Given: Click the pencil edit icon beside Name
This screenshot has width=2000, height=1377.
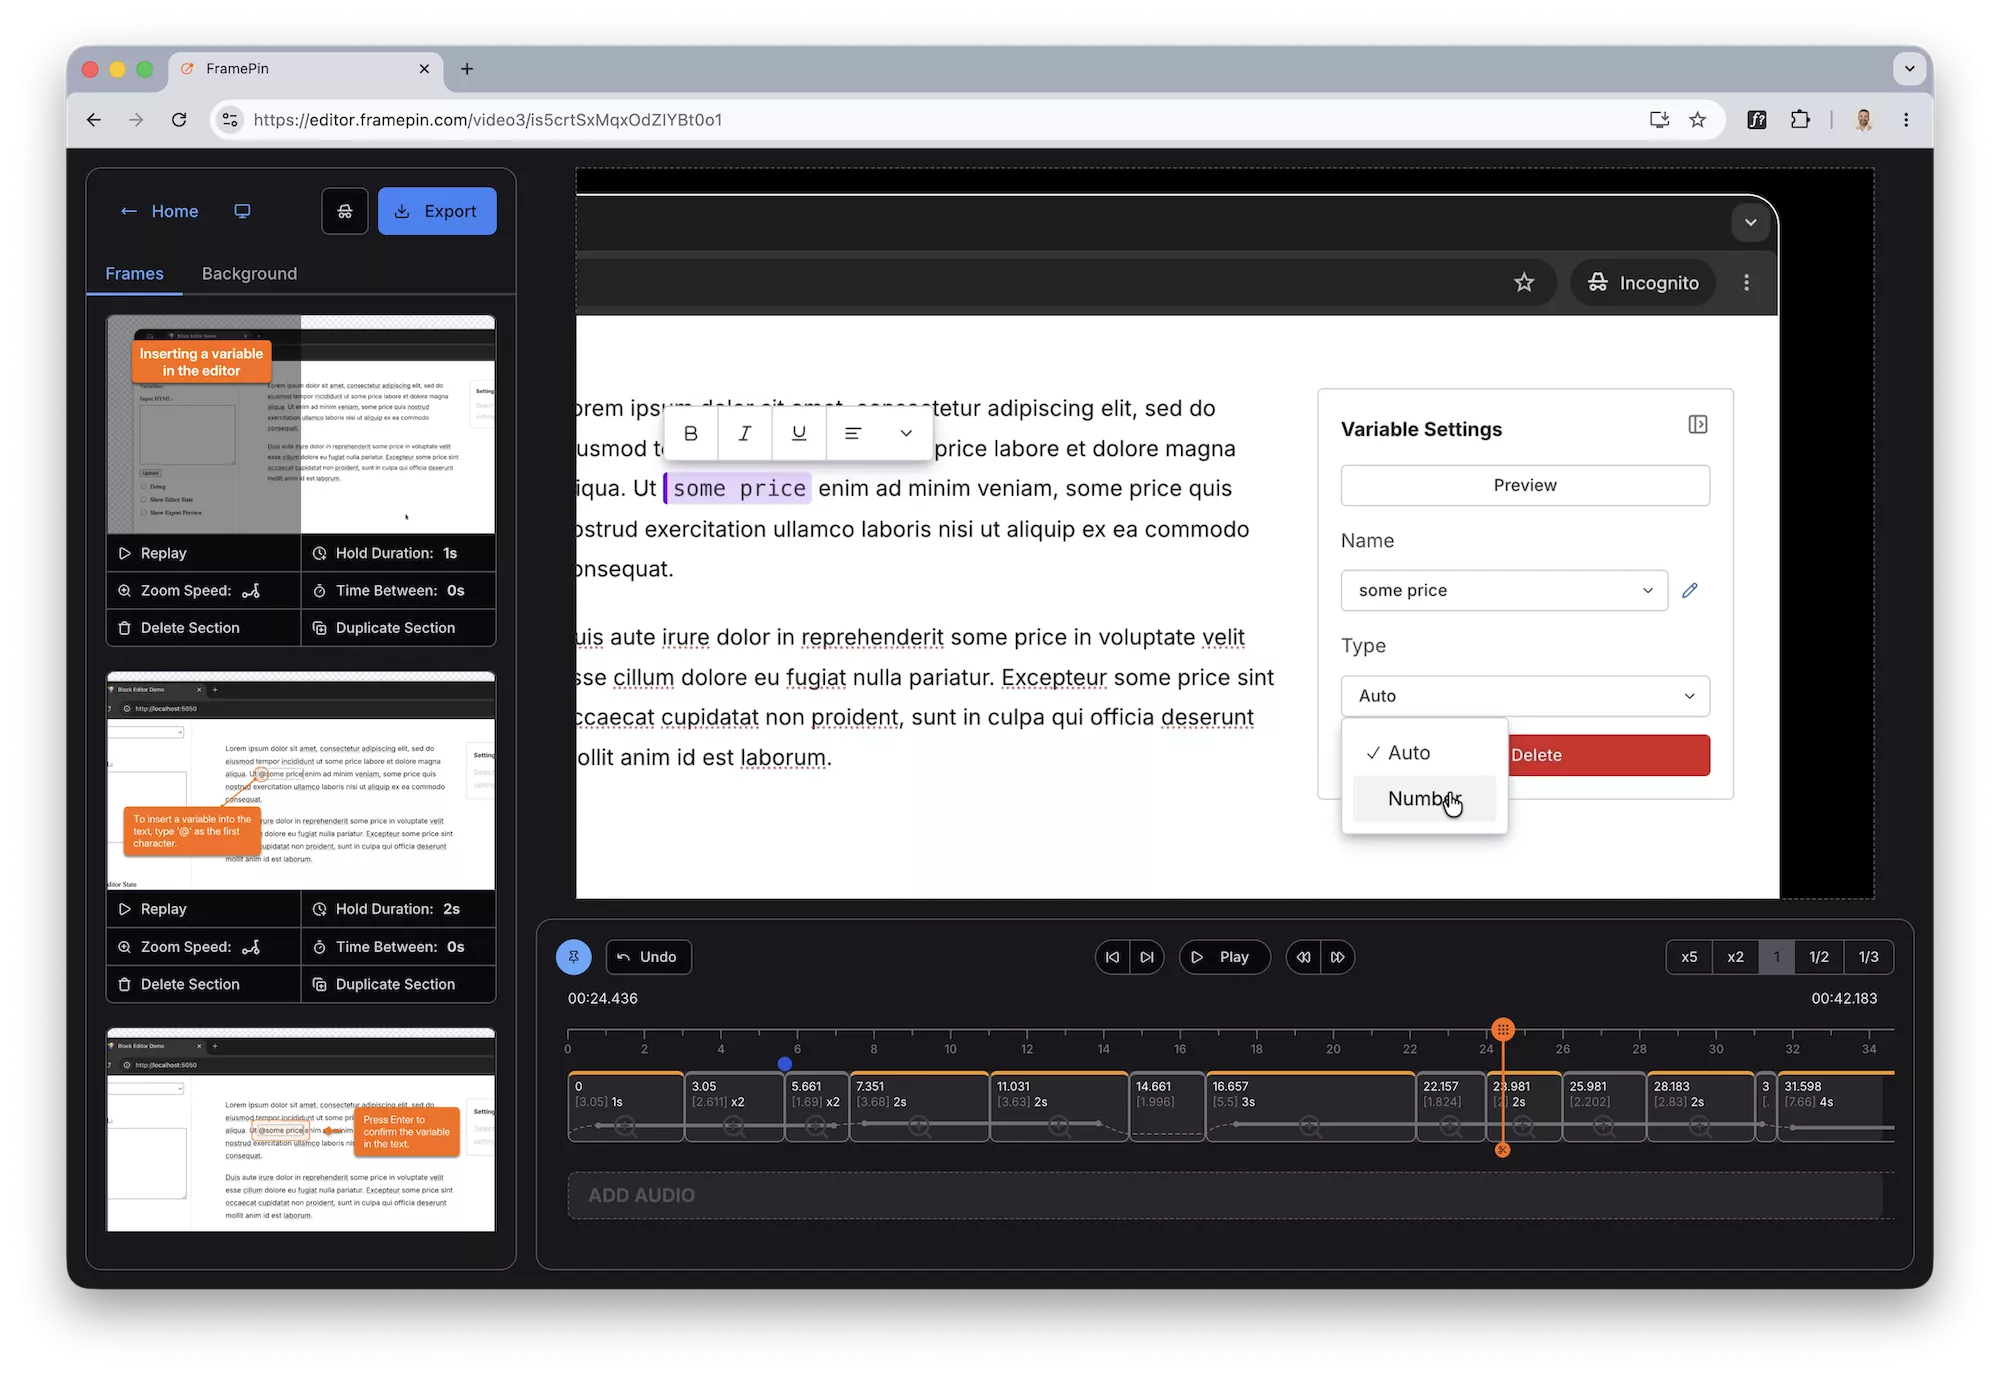Looking at the screenshot, I should coord(1690,590).
